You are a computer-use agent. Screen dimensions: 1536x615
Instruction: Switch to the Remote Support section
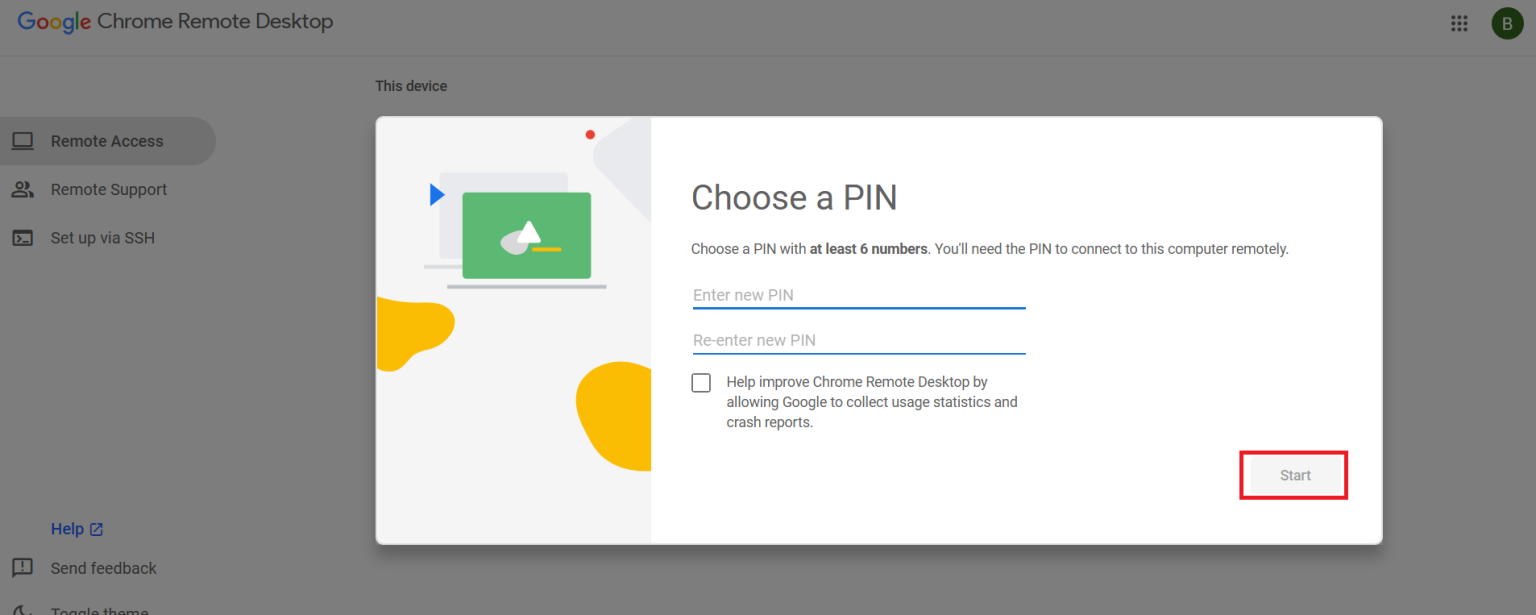108,189
